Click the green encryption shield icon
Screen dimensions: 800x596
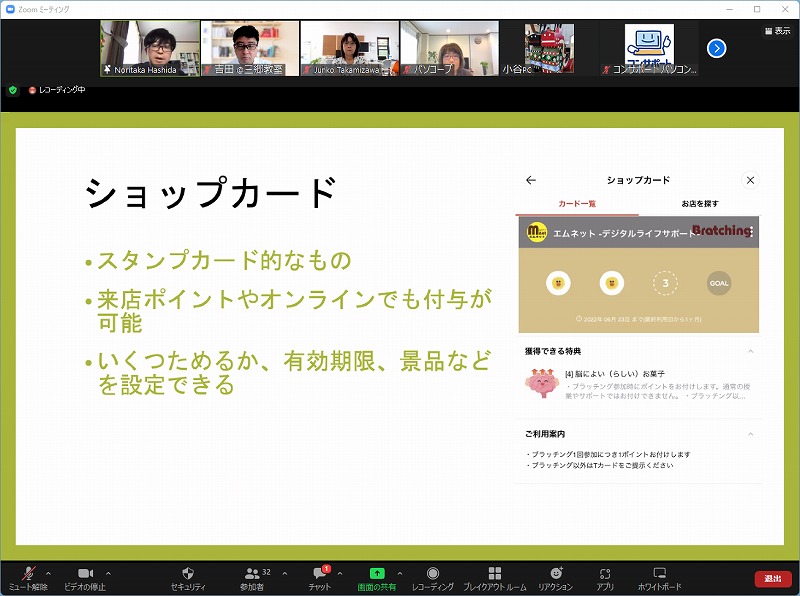click(13, 90)
